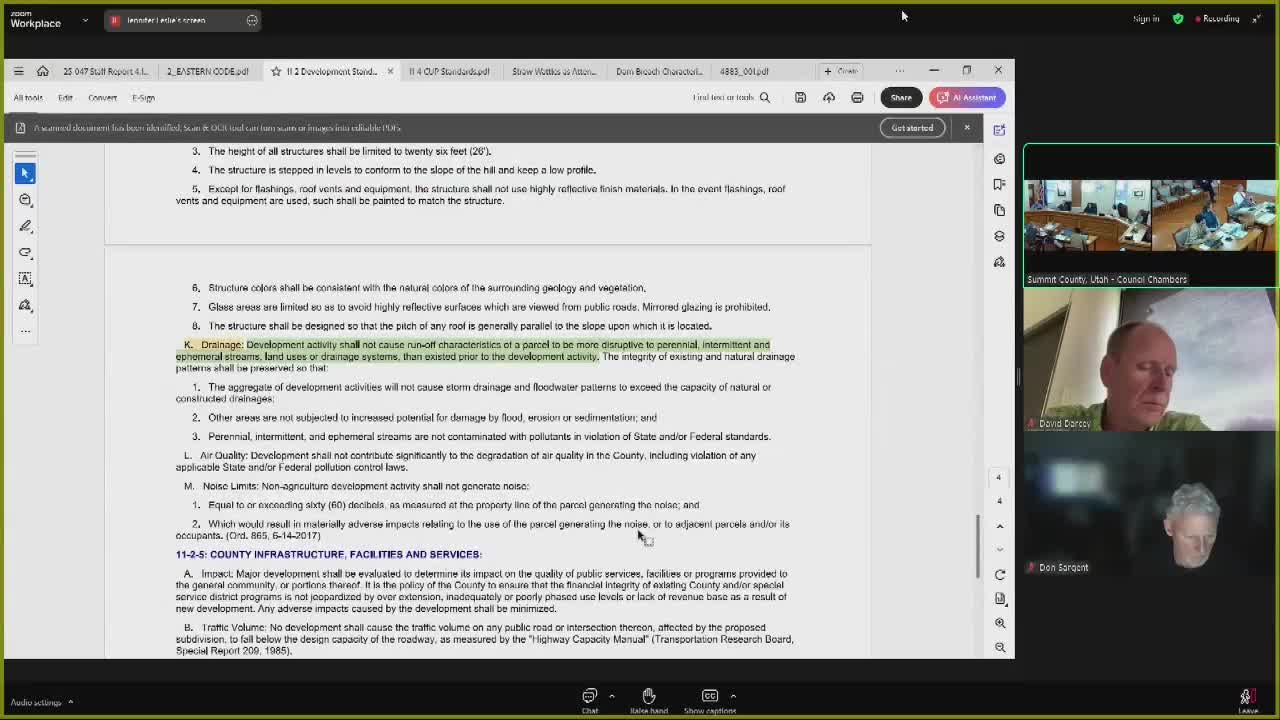Pick the highlighter pen tool
The image size is (1280, 720).
[x=25, y=226]
